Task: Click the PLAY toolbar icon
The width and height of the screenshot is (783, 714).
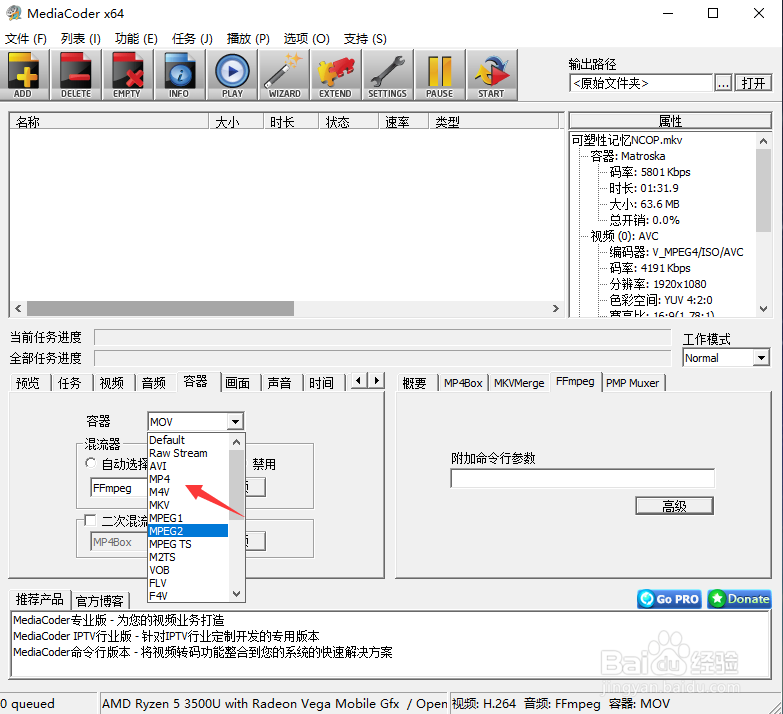Action: point(232,75)
